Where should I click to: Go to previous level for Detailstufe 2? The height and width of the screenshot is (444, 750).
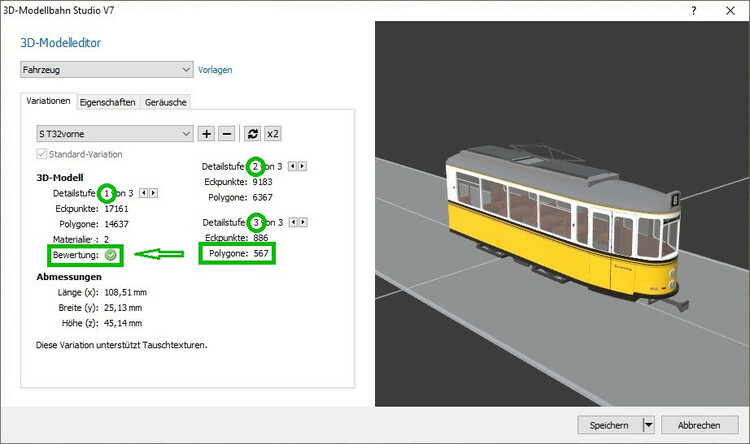[x=291, y=166]
